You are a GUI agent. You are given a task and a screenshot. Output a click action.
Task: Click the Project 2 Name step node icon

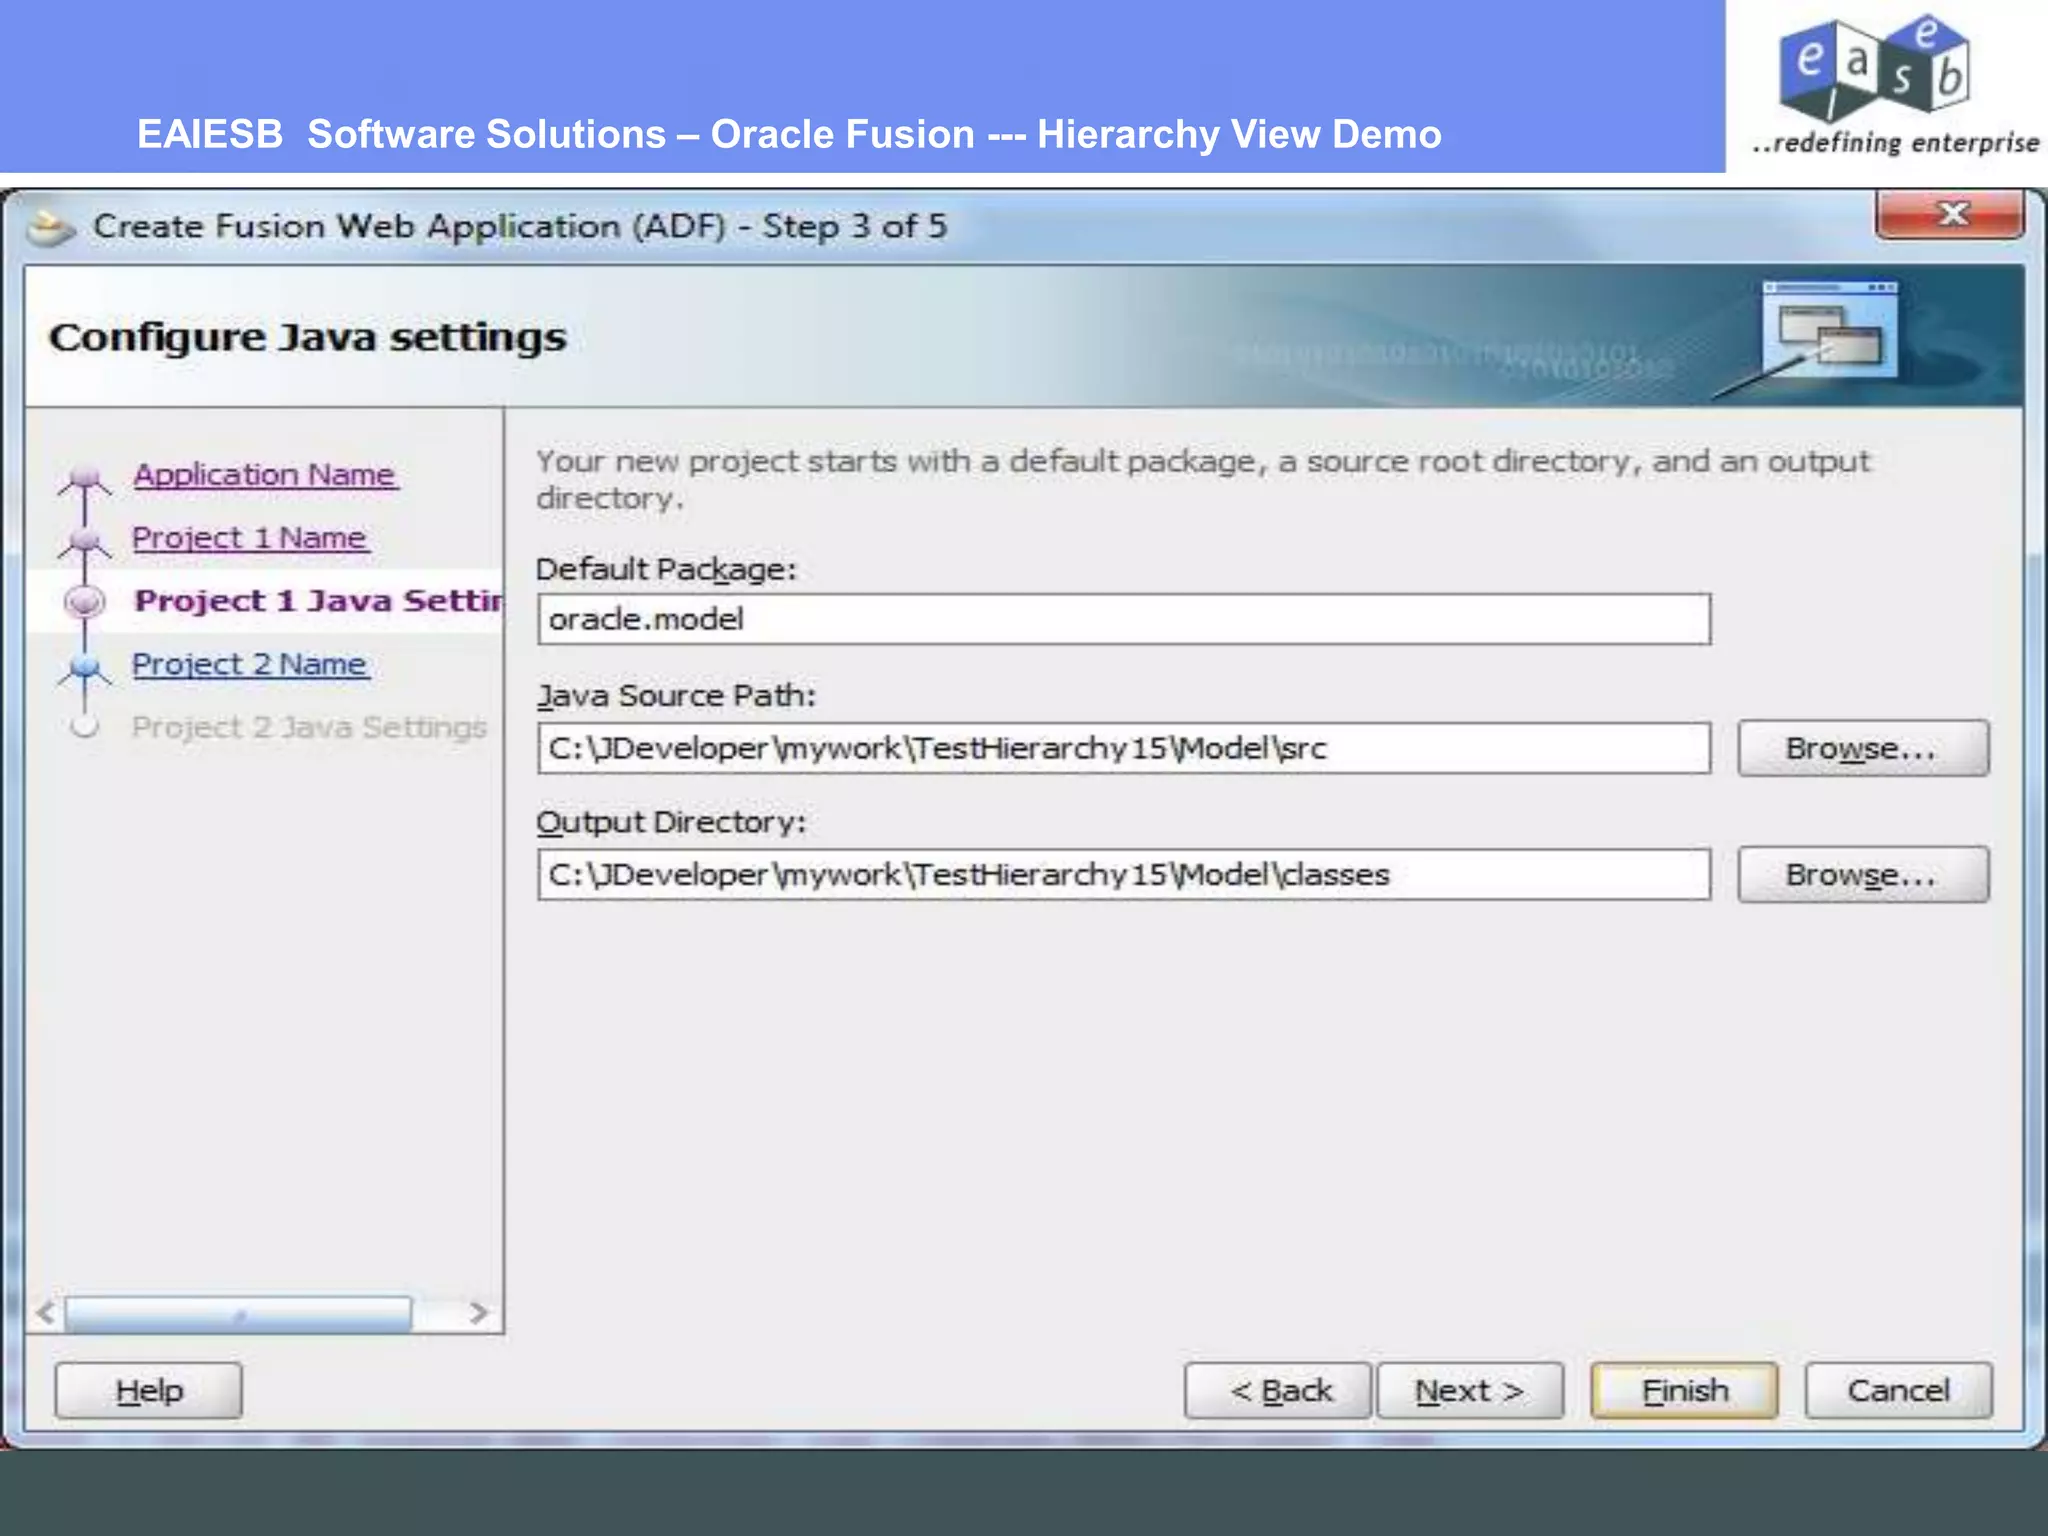tap(85, 669)
